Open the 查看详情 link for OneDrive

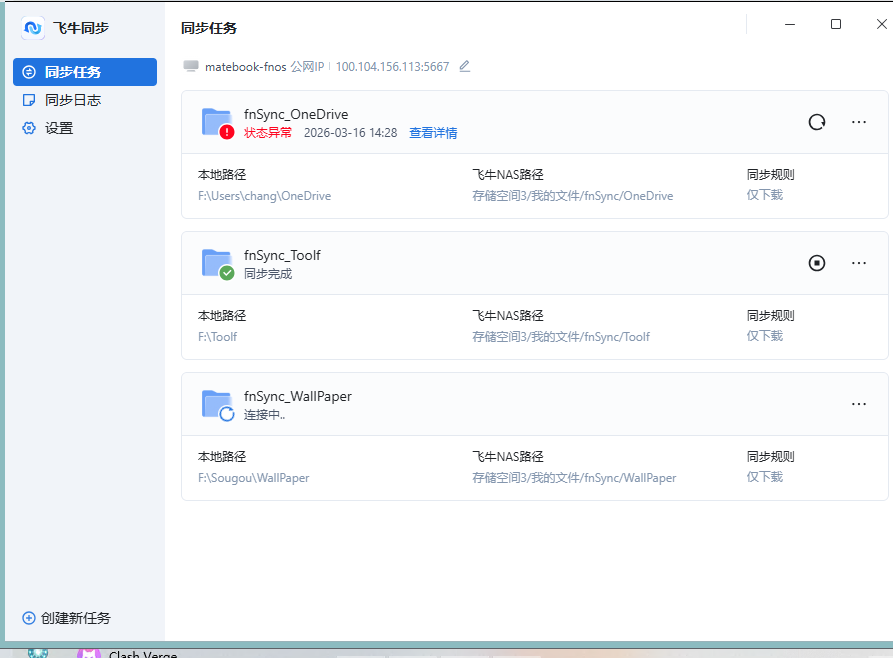pos(433,133)
